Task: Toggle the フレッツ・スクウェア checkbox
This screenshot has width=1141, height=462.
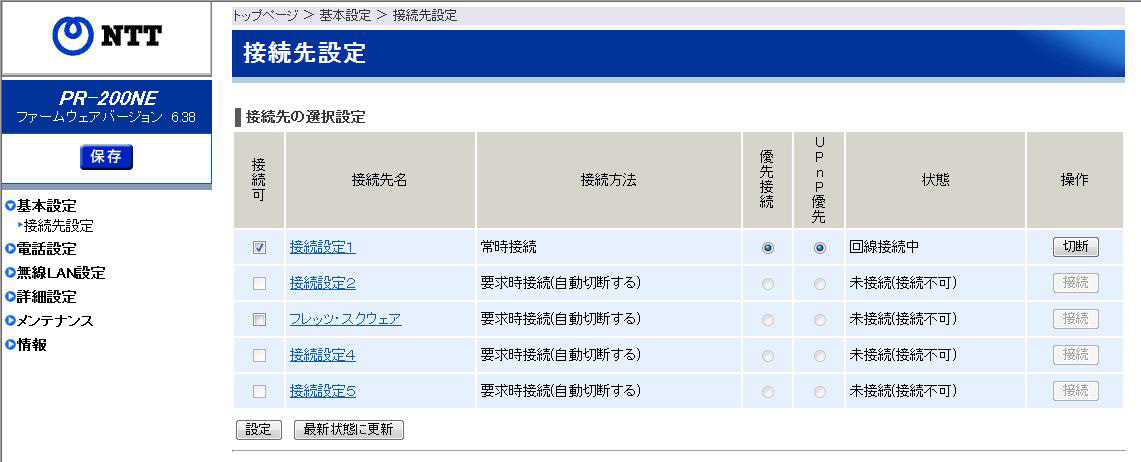Action: (260, 320)
